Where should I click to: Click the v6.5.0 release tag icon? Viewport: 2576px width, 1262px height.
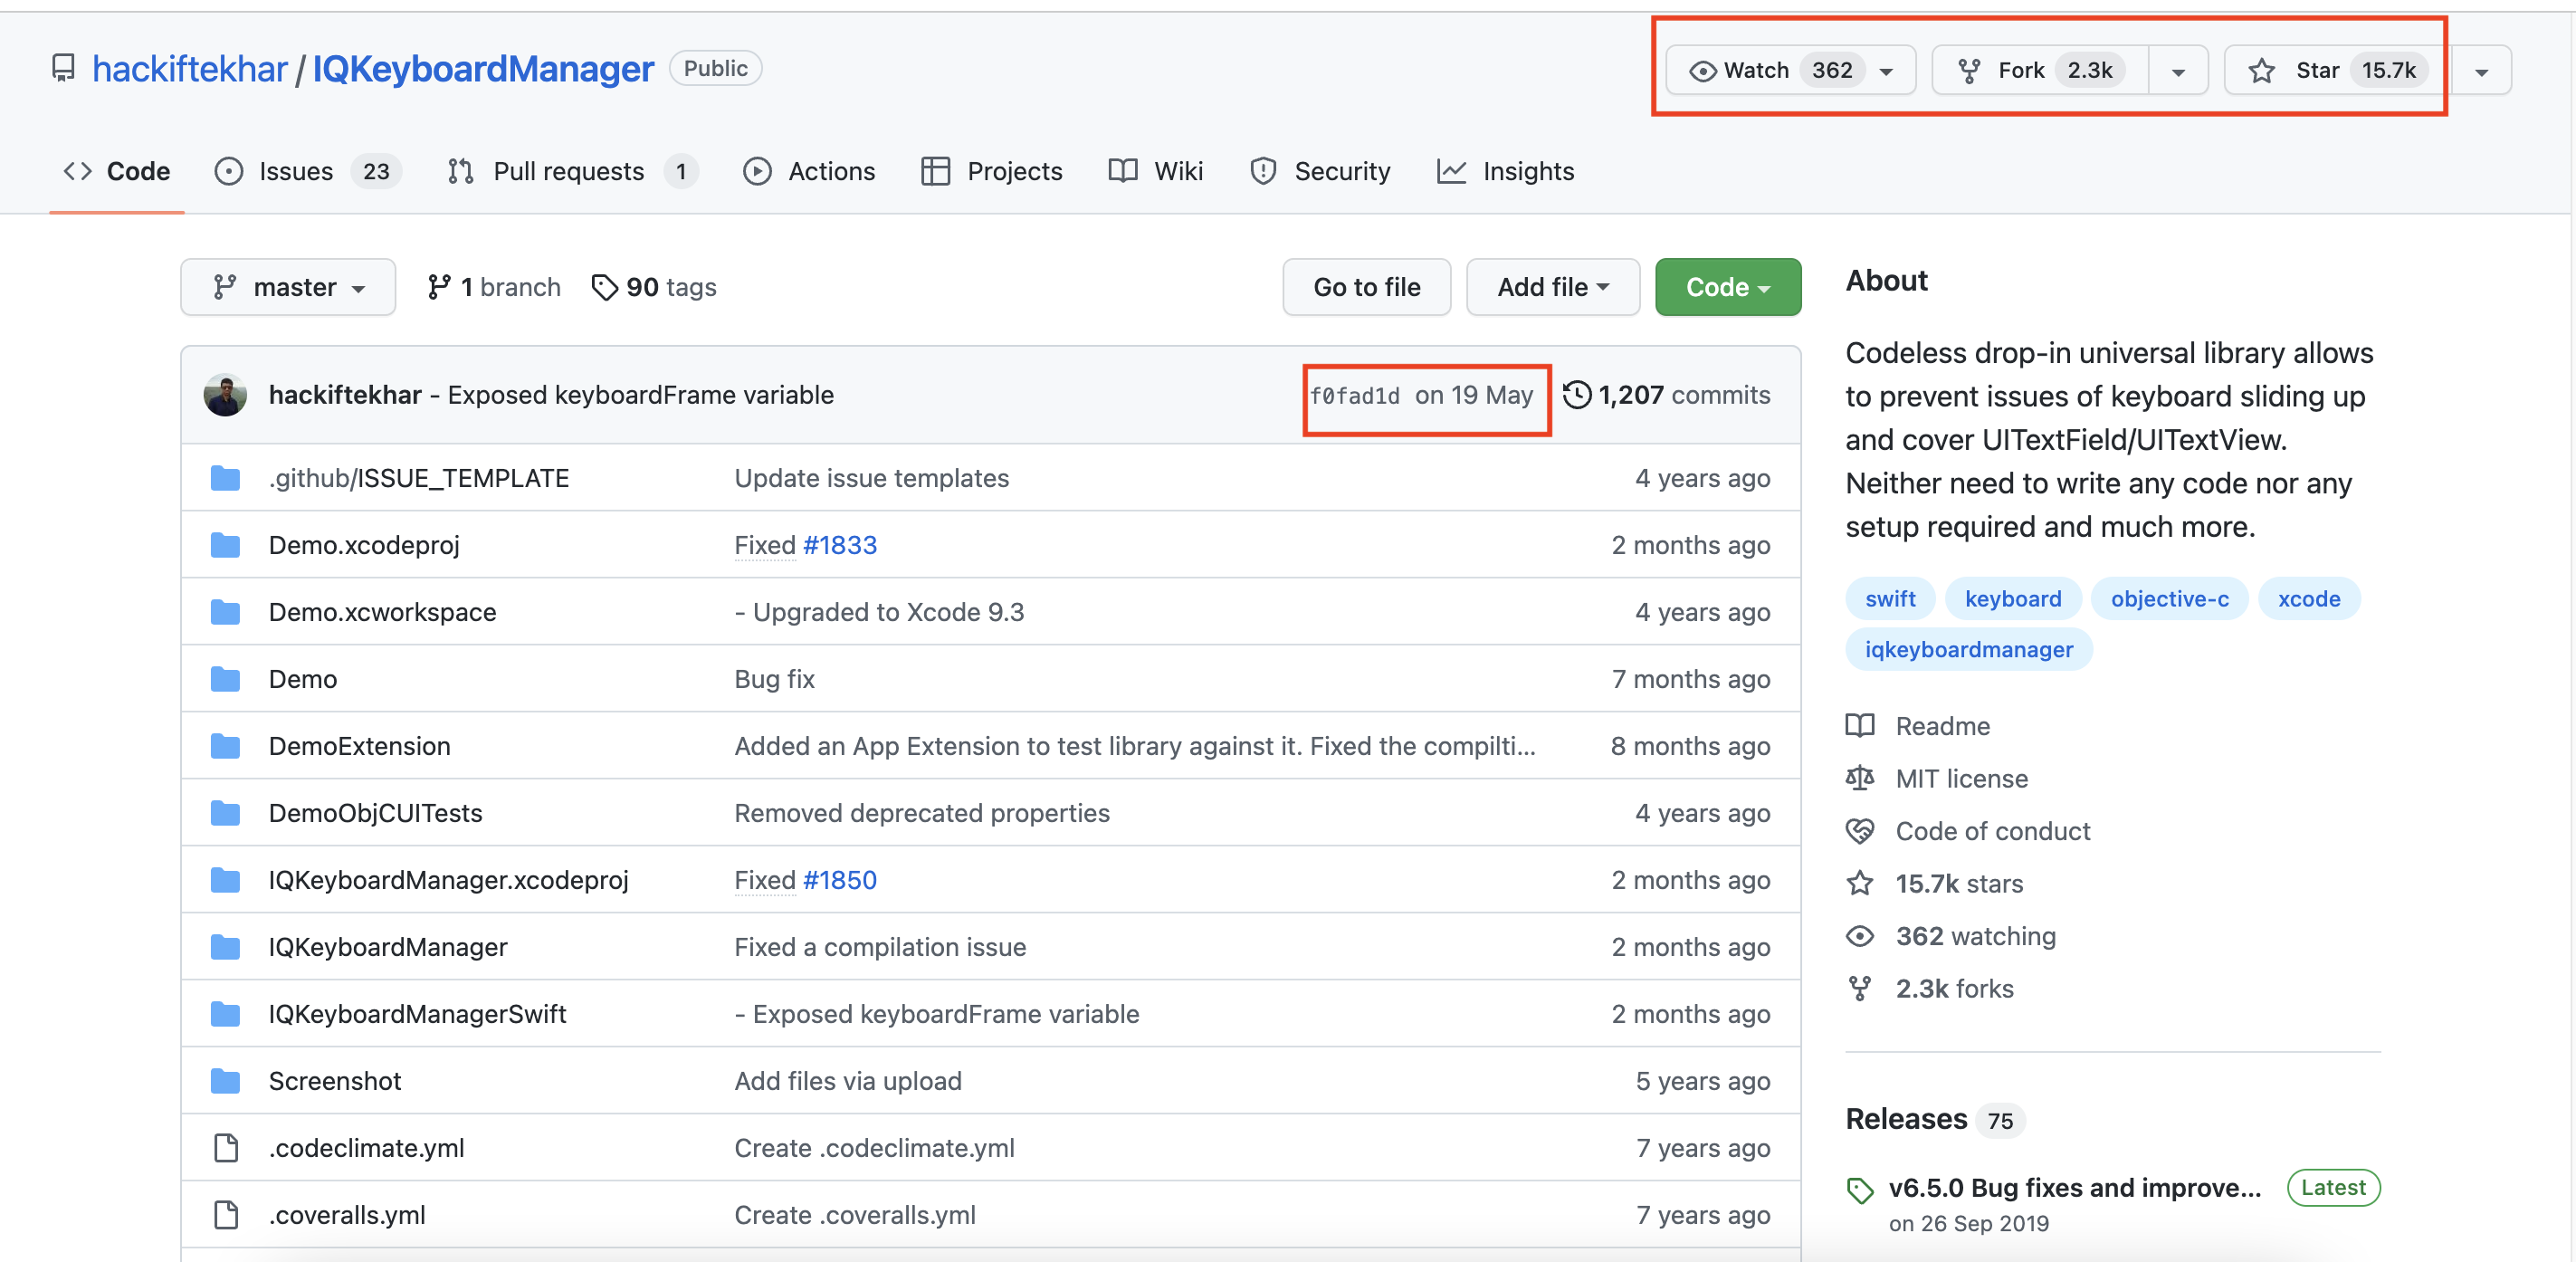point(1860,1190)
